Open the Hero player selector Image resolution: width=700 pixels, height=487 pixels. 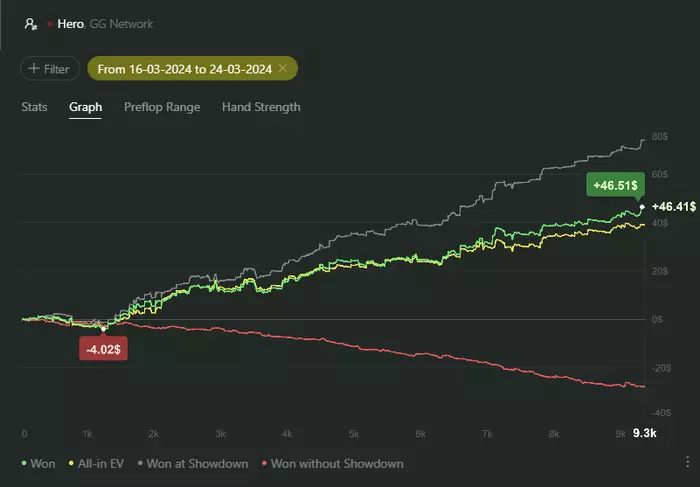coord(71,23)
